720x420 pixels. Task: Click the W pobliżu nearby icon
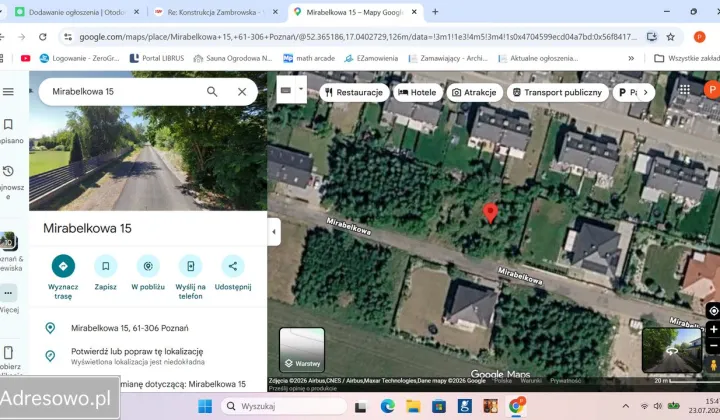[x=148, y=266]
